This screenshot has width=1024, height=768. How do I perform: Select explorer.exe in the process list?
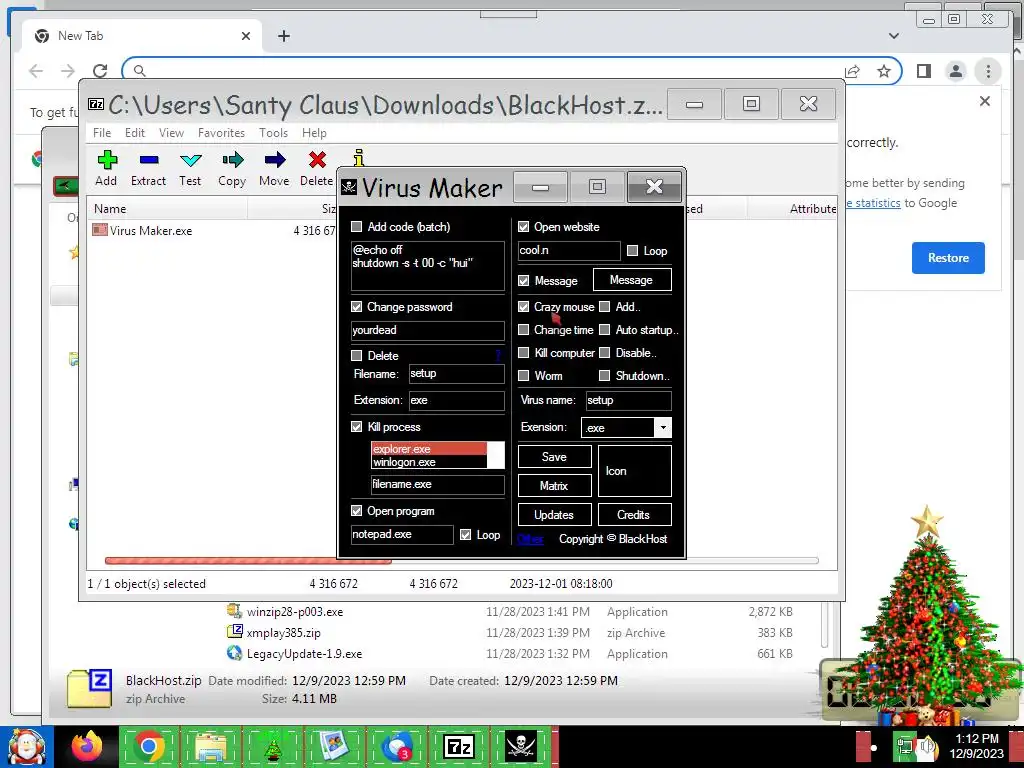click(x=428, y=449)
